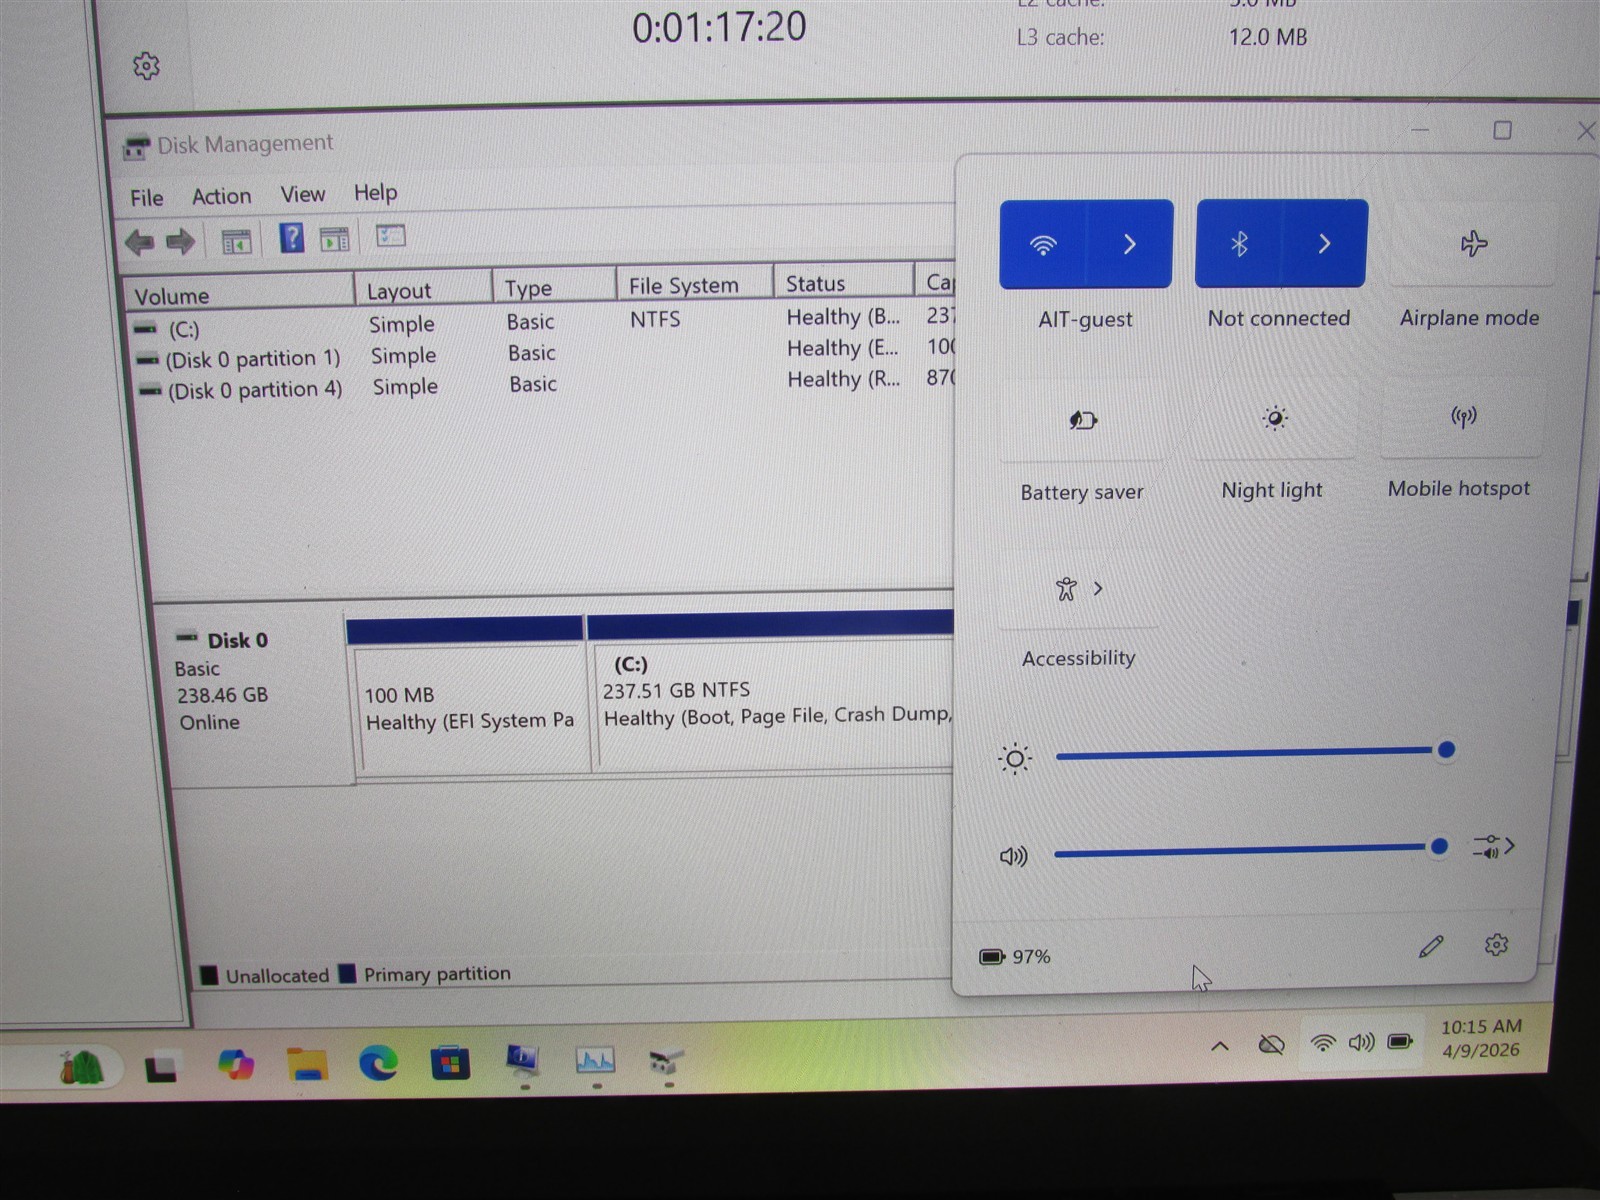
Task: Open Help via the blue question mark icon
Action: tap(291, 238)
